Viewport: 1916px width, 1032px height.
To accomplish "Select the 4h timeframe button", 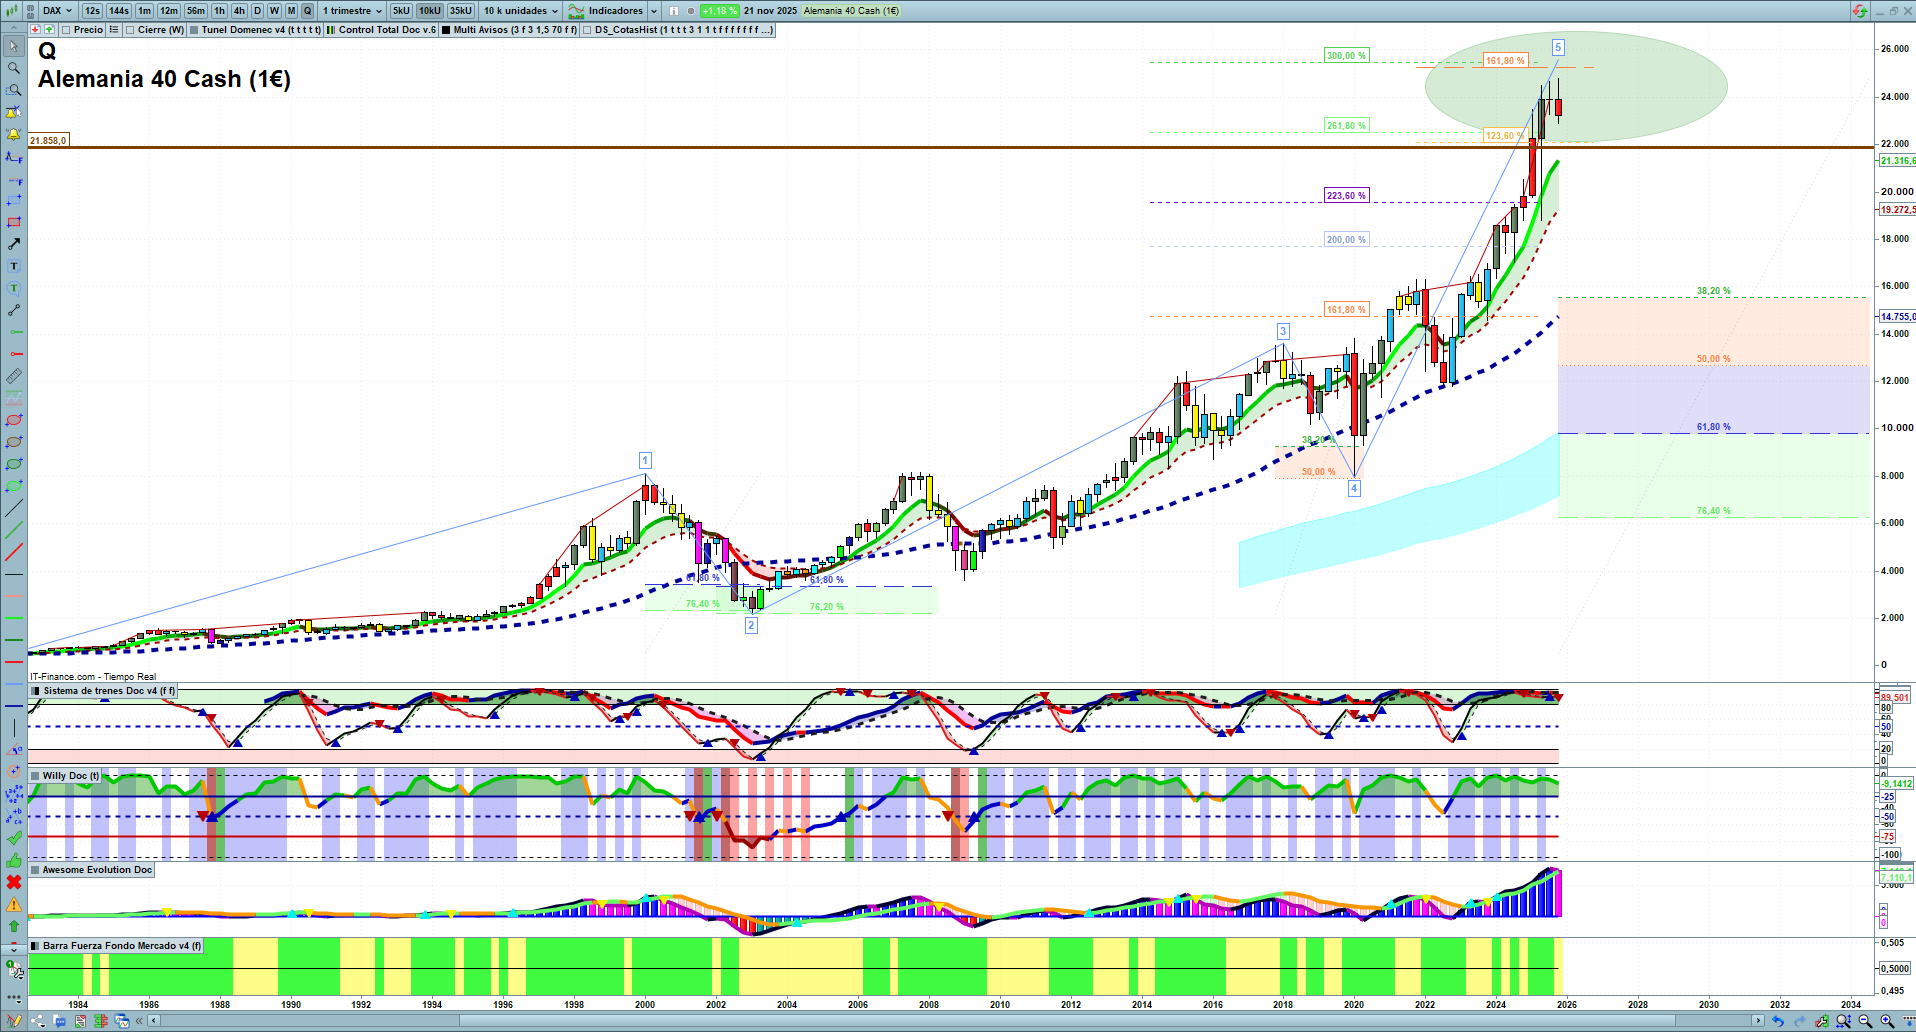I will click(x=239, y=11).
